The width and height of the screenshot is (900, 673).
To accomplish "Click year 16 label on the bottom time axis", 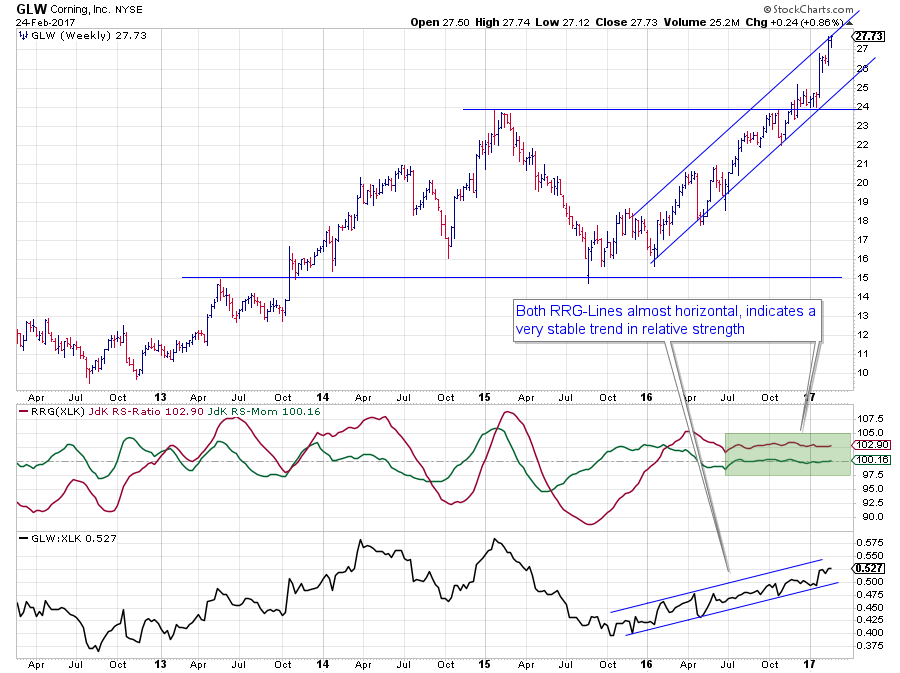I will click(646, 664).
